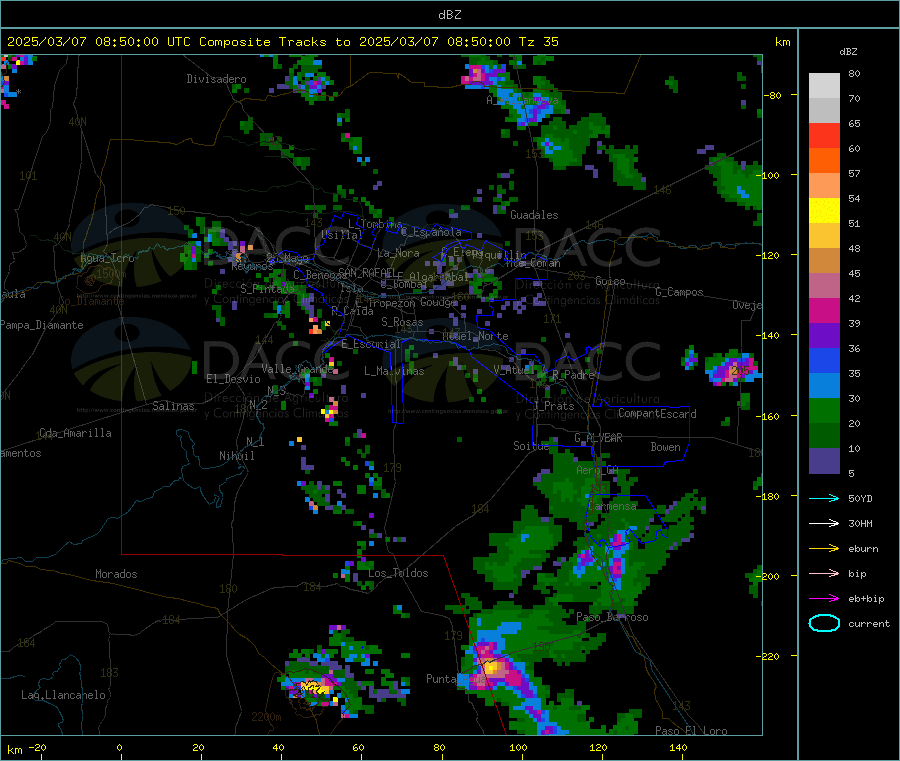
Task: Choose the 20 dBZ green color swatch
Action: tap(824, 410)
